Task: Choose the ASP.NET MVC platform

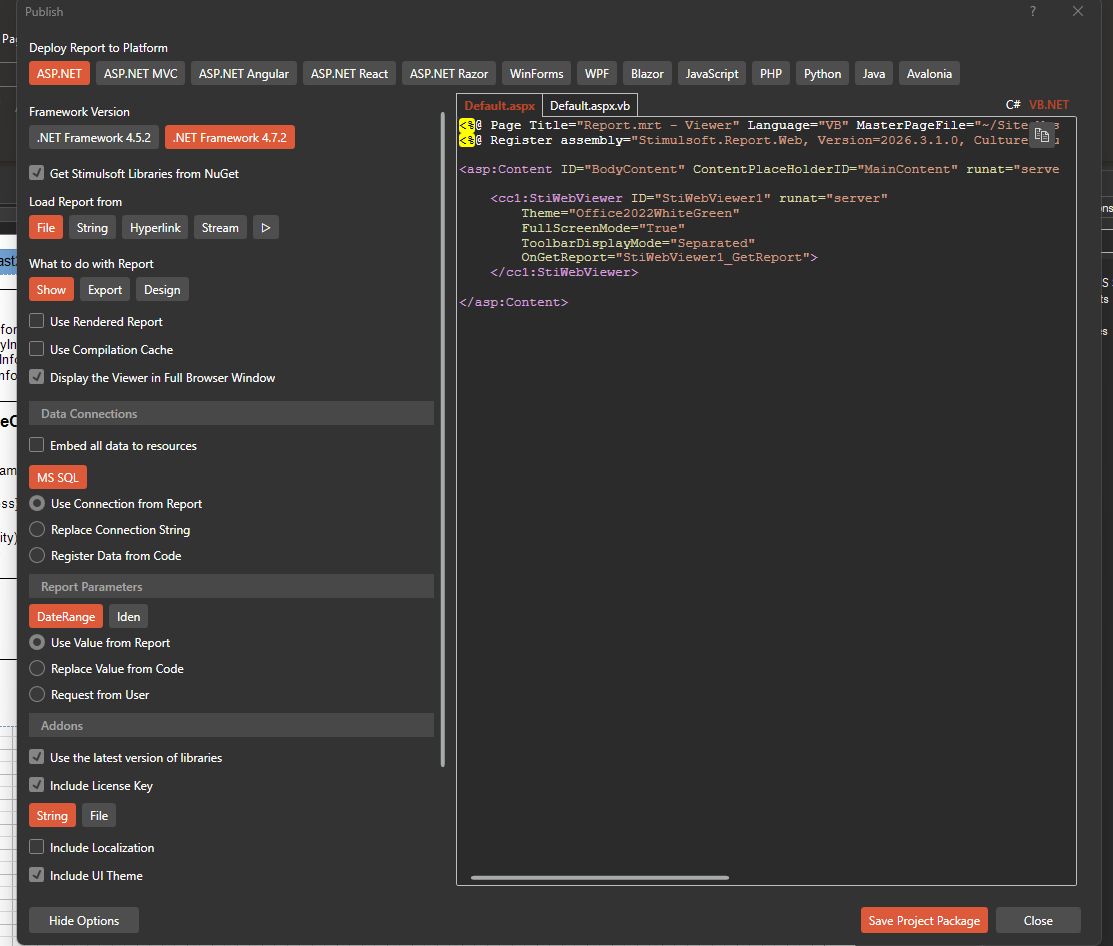Action: coord(141,74)
